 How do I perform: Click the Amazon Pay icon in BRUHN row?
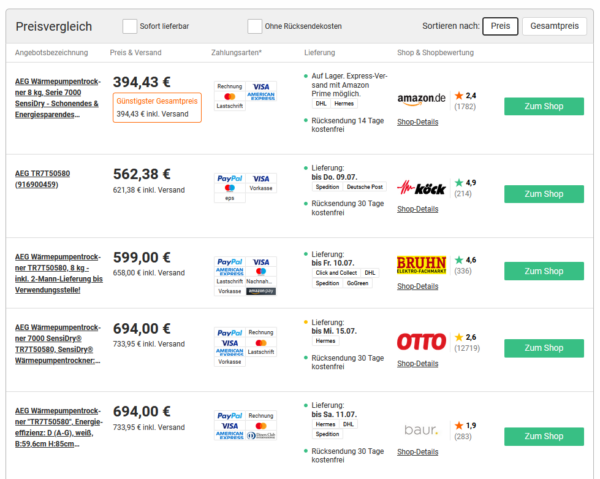(x=261, y=291)
